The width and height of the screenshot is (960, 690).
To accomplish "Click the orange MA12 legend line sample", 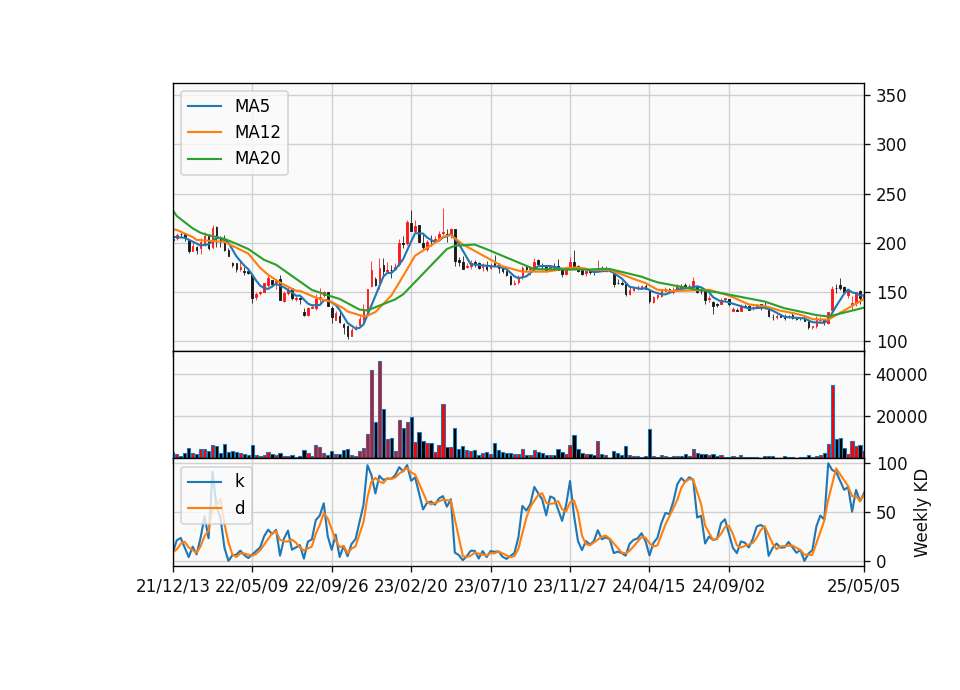I will point(204,132).
